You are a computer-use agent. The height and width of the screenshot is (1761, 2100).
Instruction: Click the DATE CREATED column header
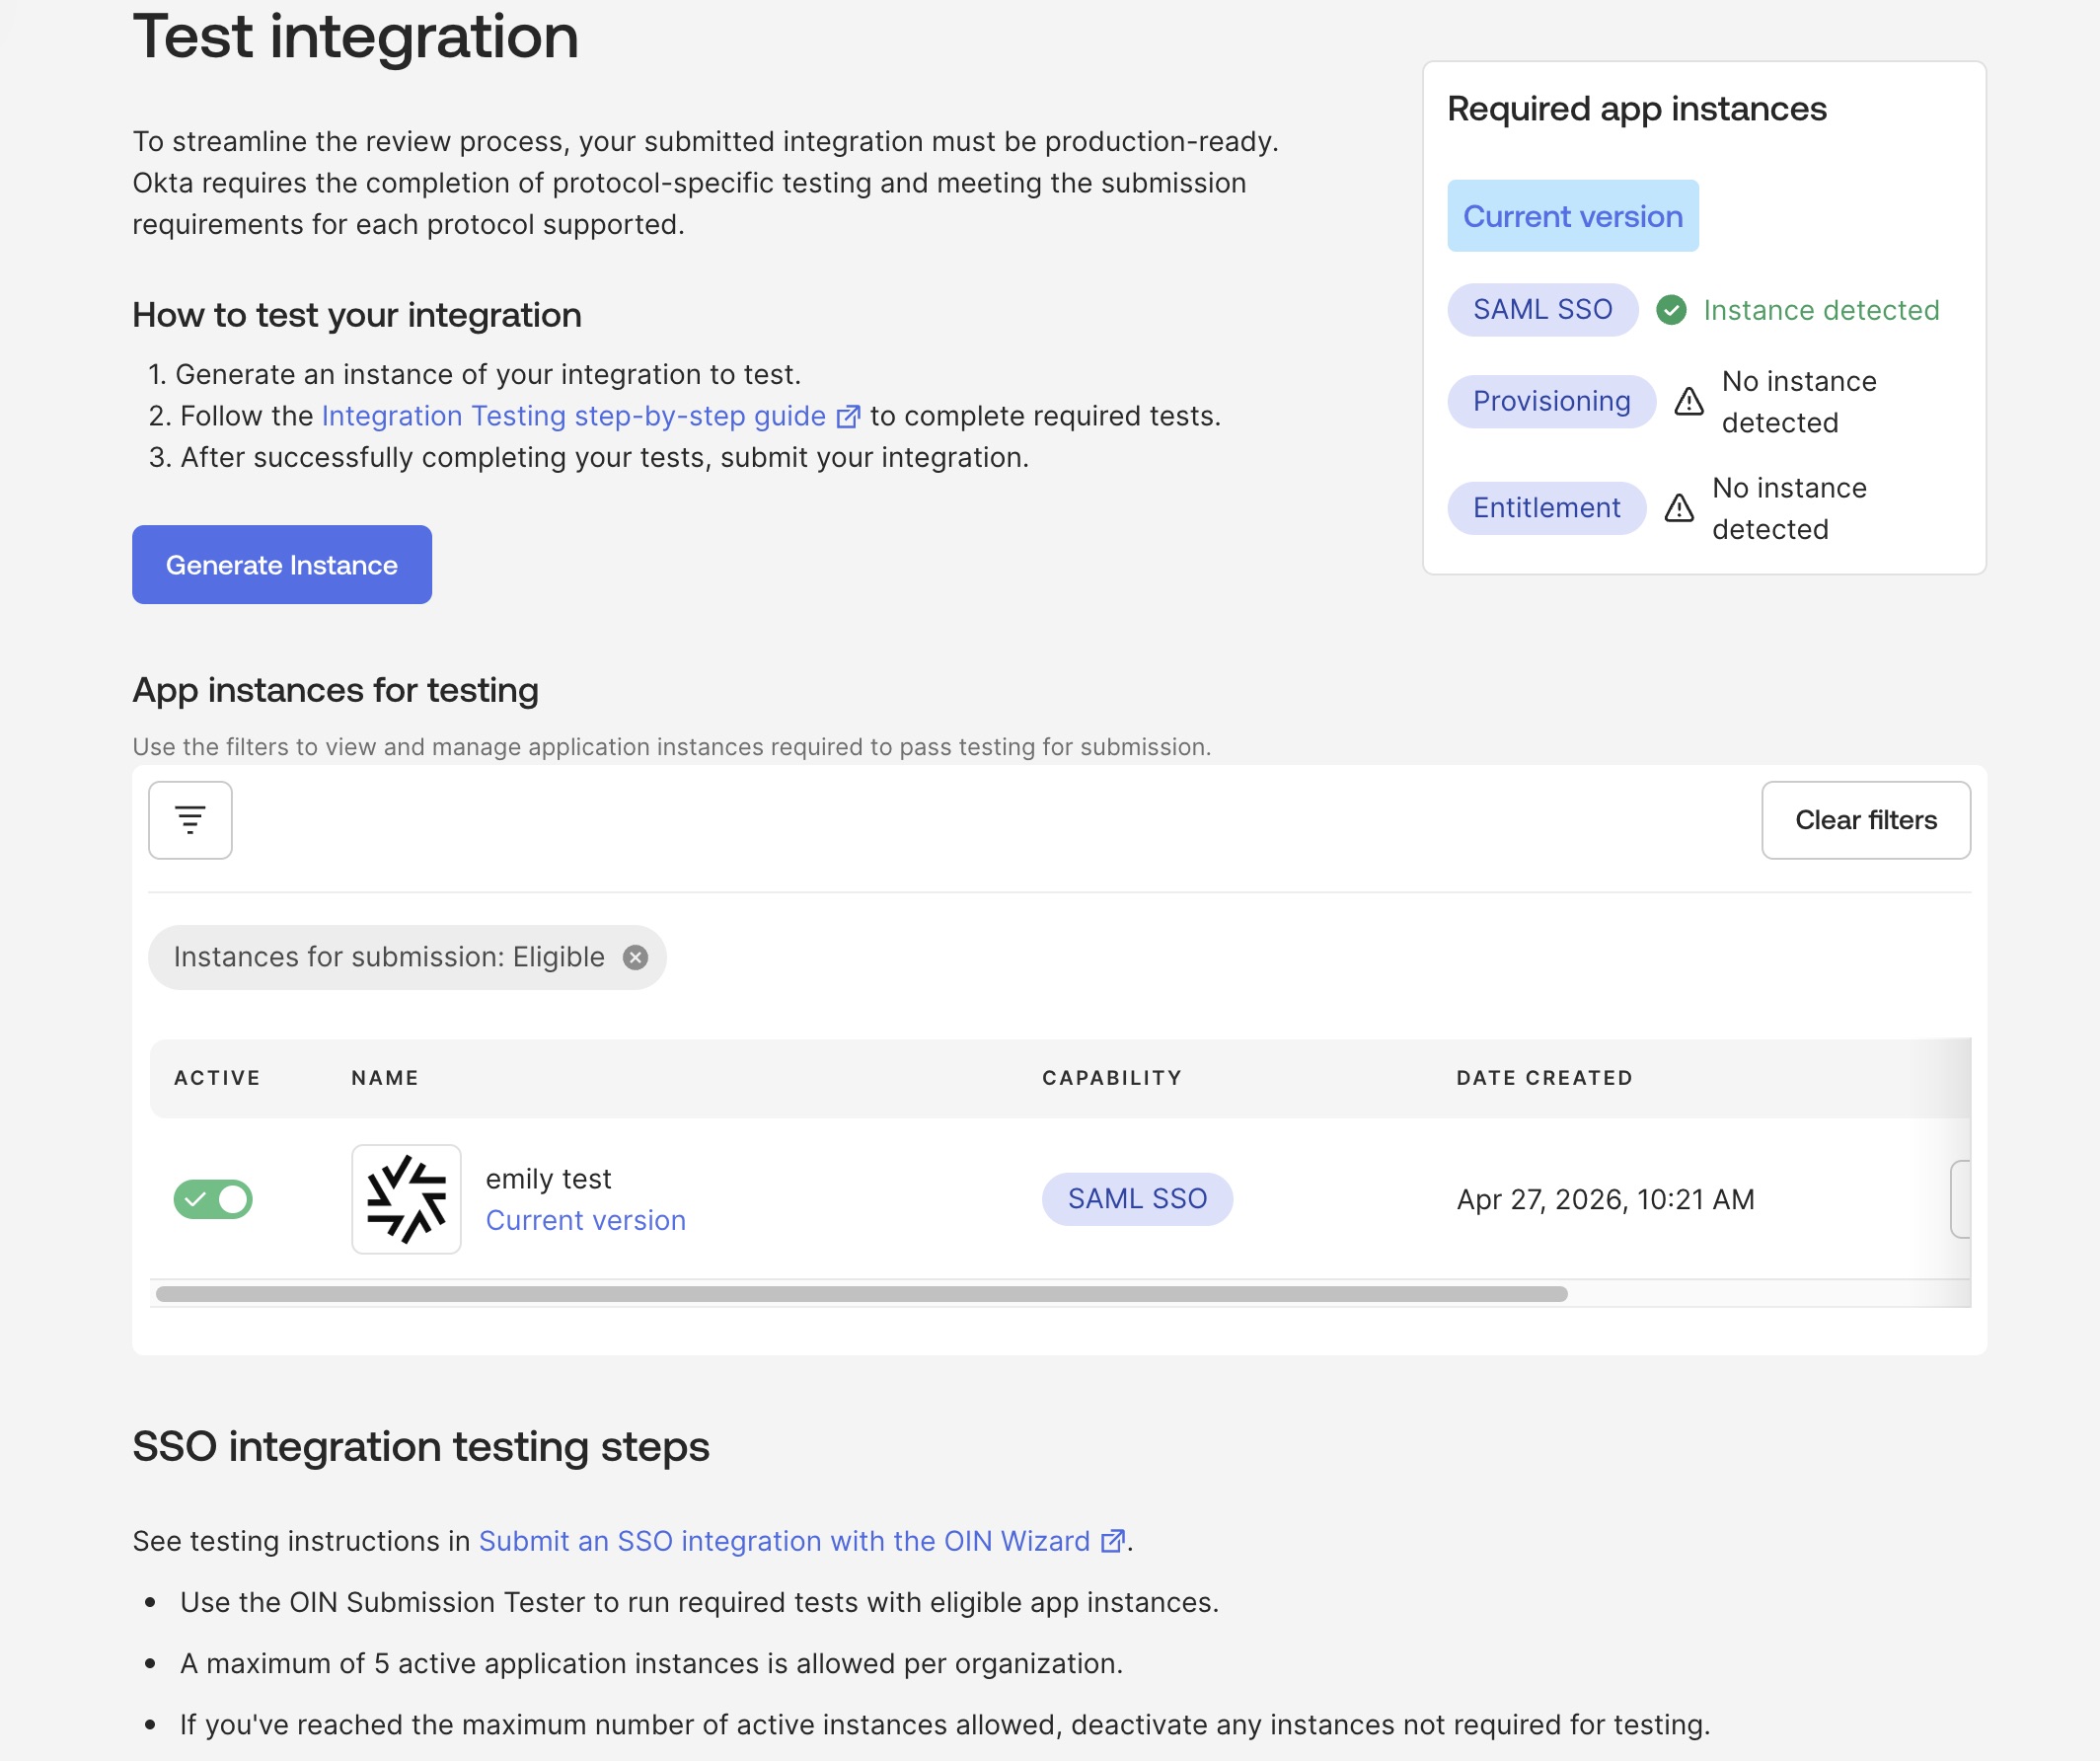click(x=1545, y=1078)
